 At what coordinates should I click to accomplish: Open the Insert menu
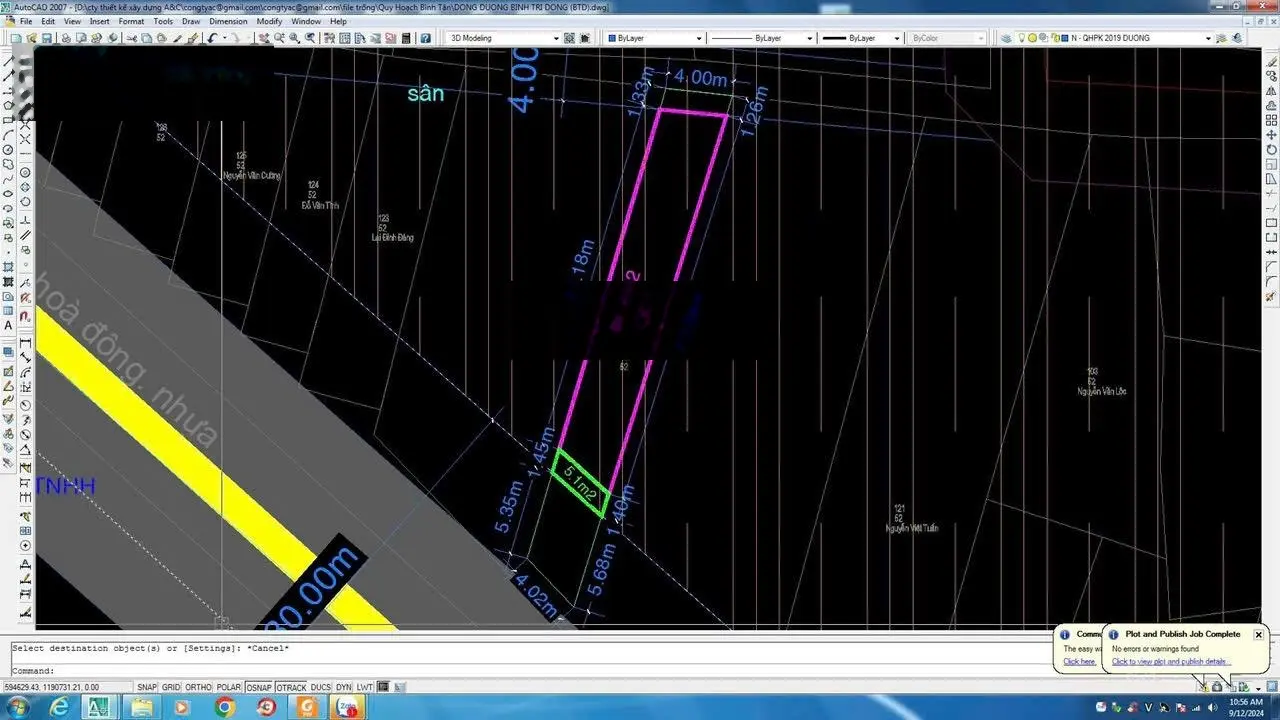pos(100,21)
